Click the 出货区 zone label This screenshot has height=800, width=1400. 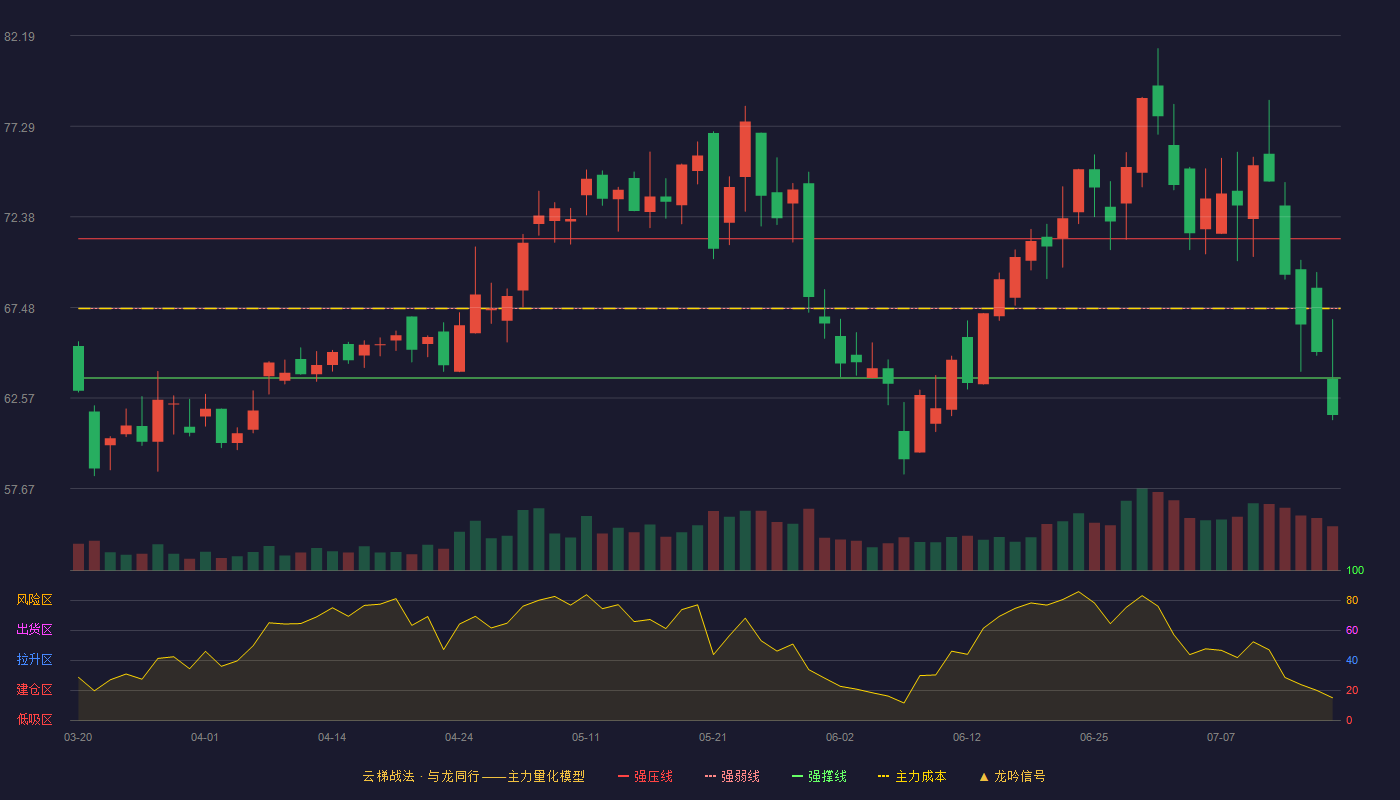click(34, 630)
